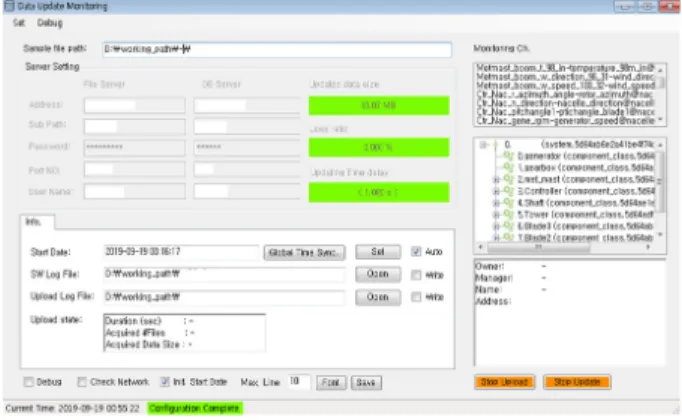The width and height of the screenshot is (682, 420).
Task: Click the Monitoring Ch. list scroll-down arrow
Action: pyautogui.click(x=661, y=120)
